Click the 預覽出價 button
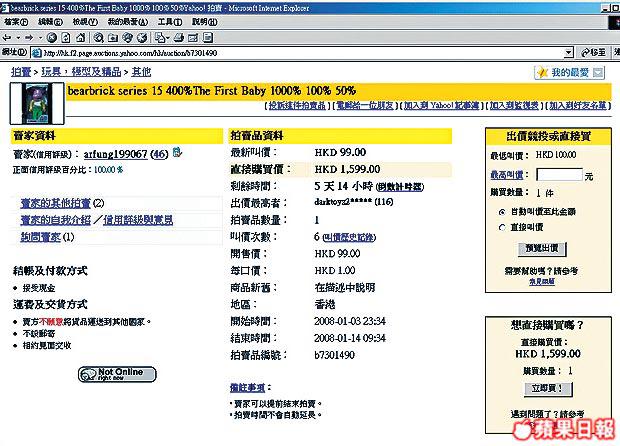The image size is (620, 446). (542, 249)
